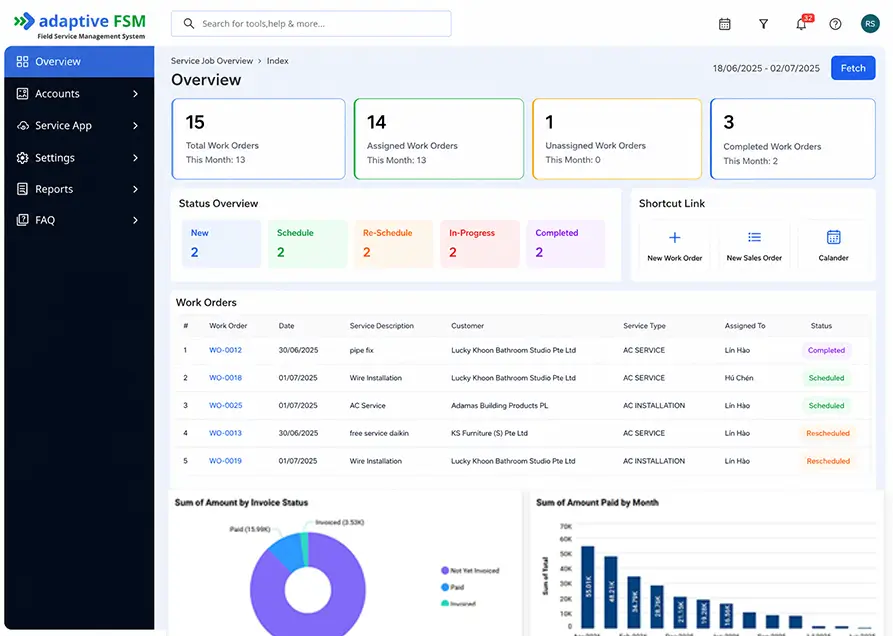
Task: Expand the Service App menu chevron
Action: tap(136, 125)
